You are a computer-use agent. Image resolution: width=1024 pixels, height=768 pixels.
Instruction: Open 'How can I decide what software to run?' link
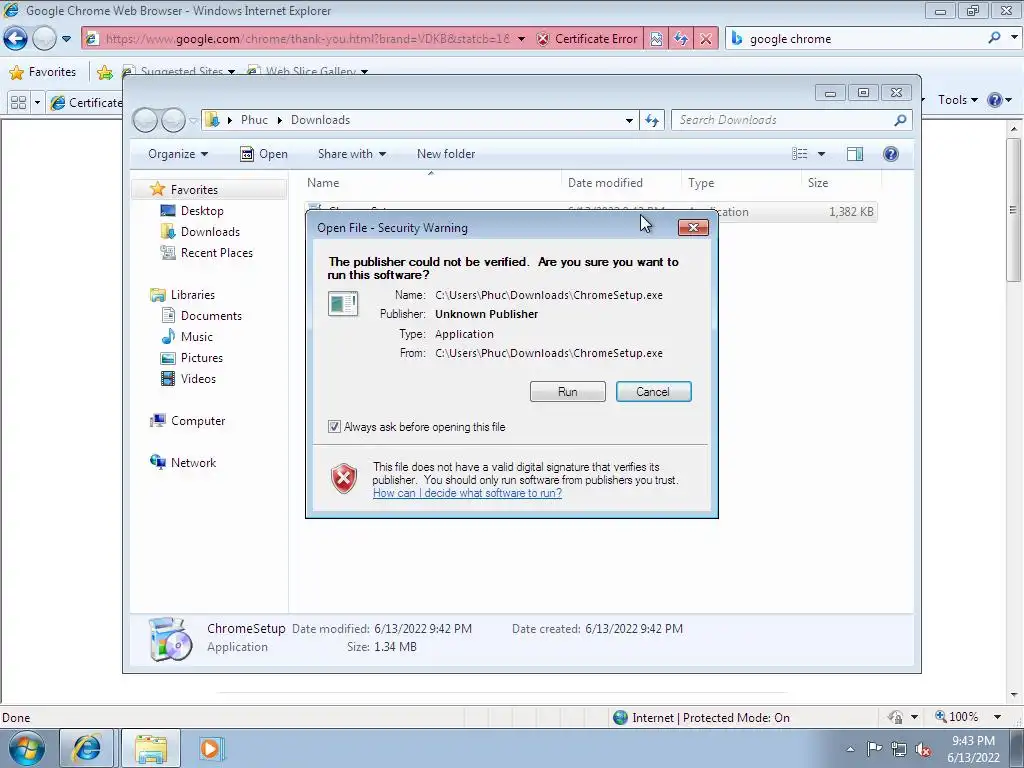[467, 493]
